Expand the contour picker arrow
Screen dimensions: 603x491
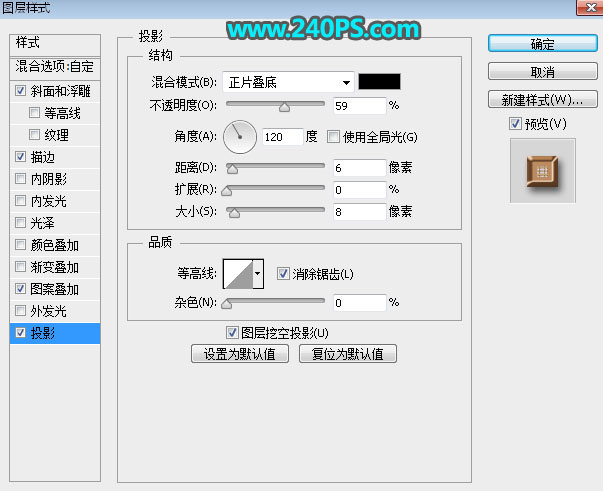point(258,273)
